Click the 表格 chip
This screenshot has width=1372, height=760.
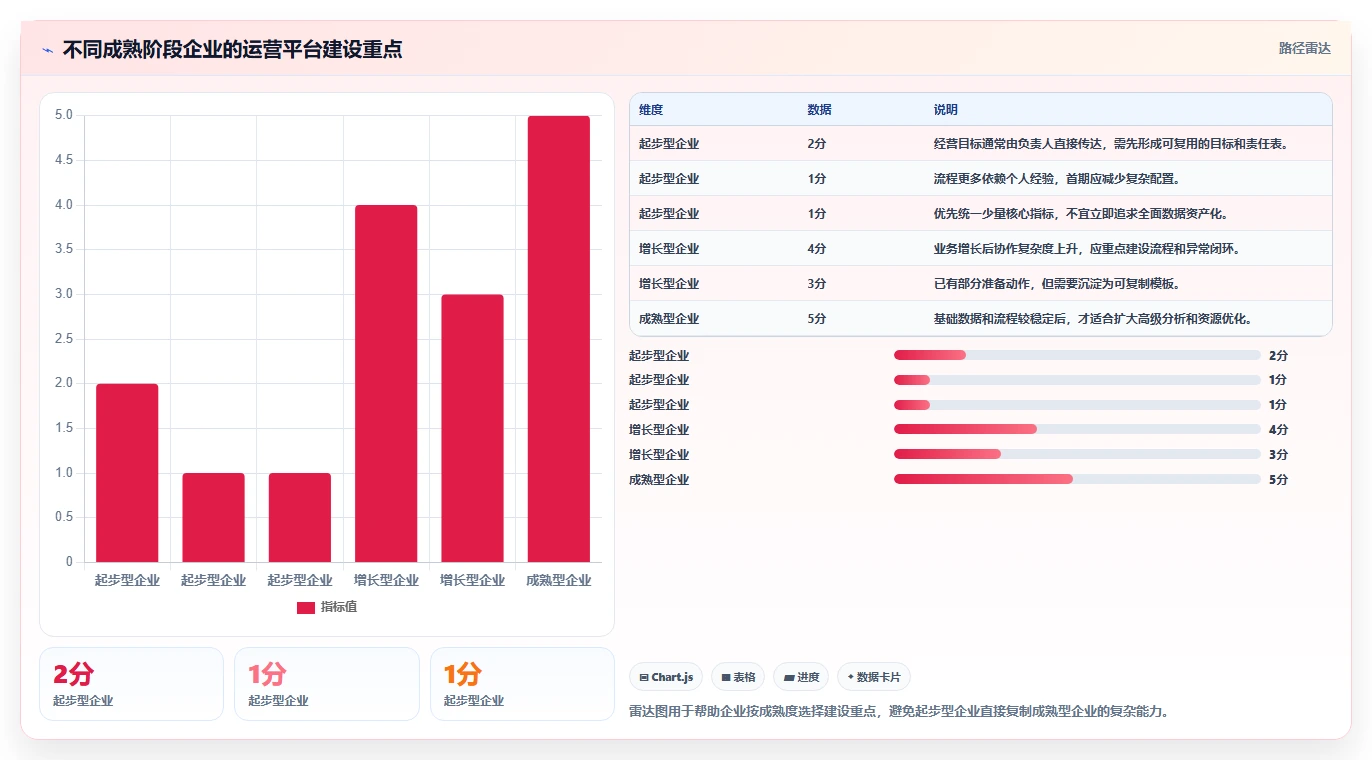pyautogui.click(x=738, y=677)
